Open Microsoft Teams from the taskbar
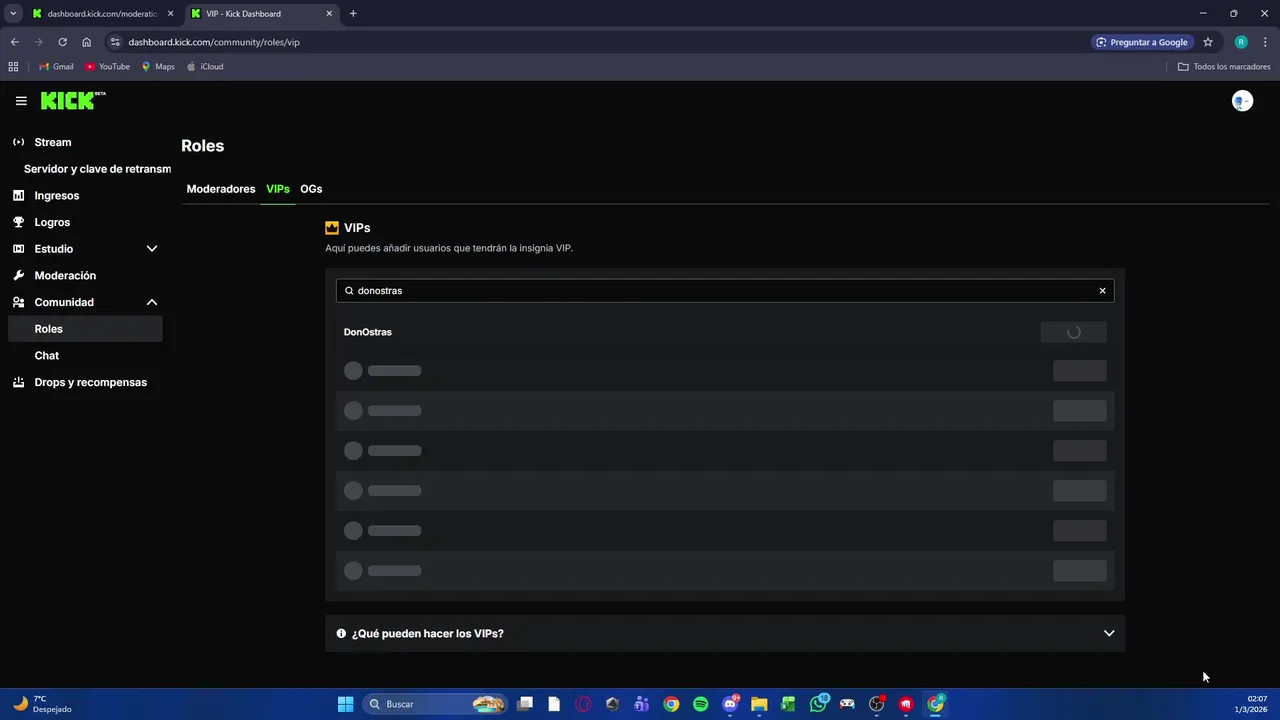Viewport: 1280px width, 720px height. [642, 704]
